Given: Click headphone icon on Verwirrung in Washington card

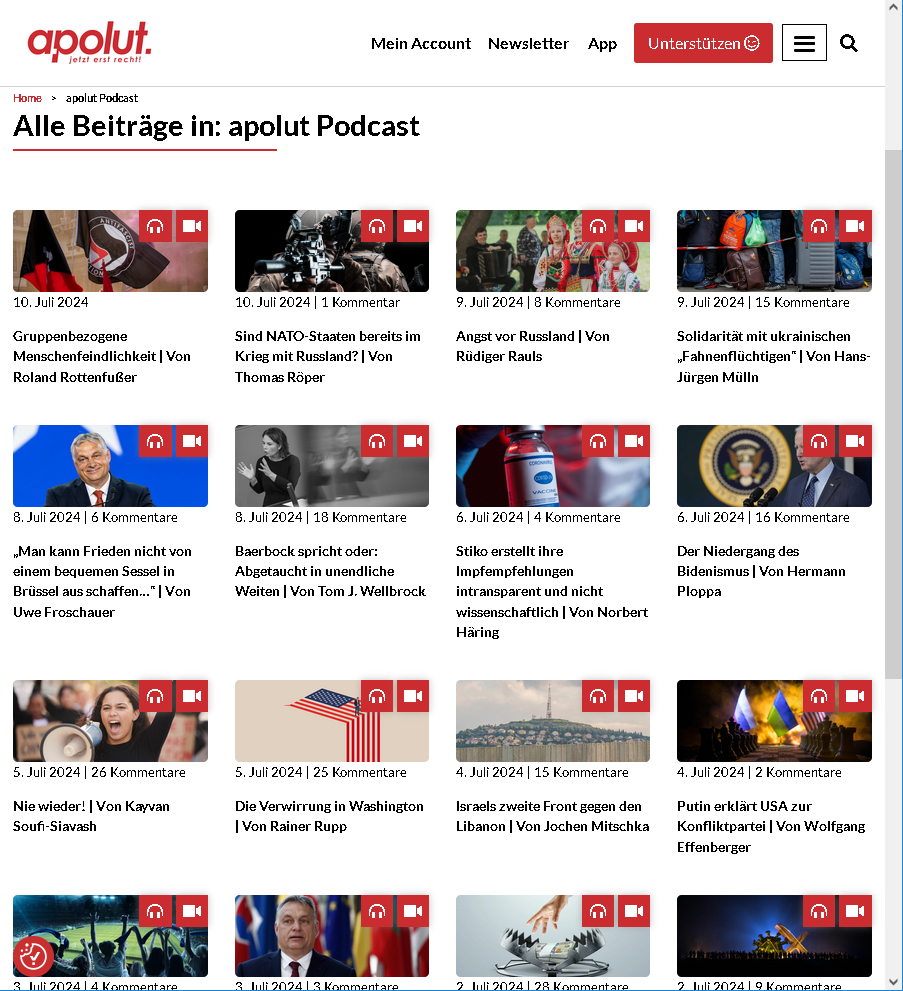Looking at the screenshot, I should click(x=377, y=696).
